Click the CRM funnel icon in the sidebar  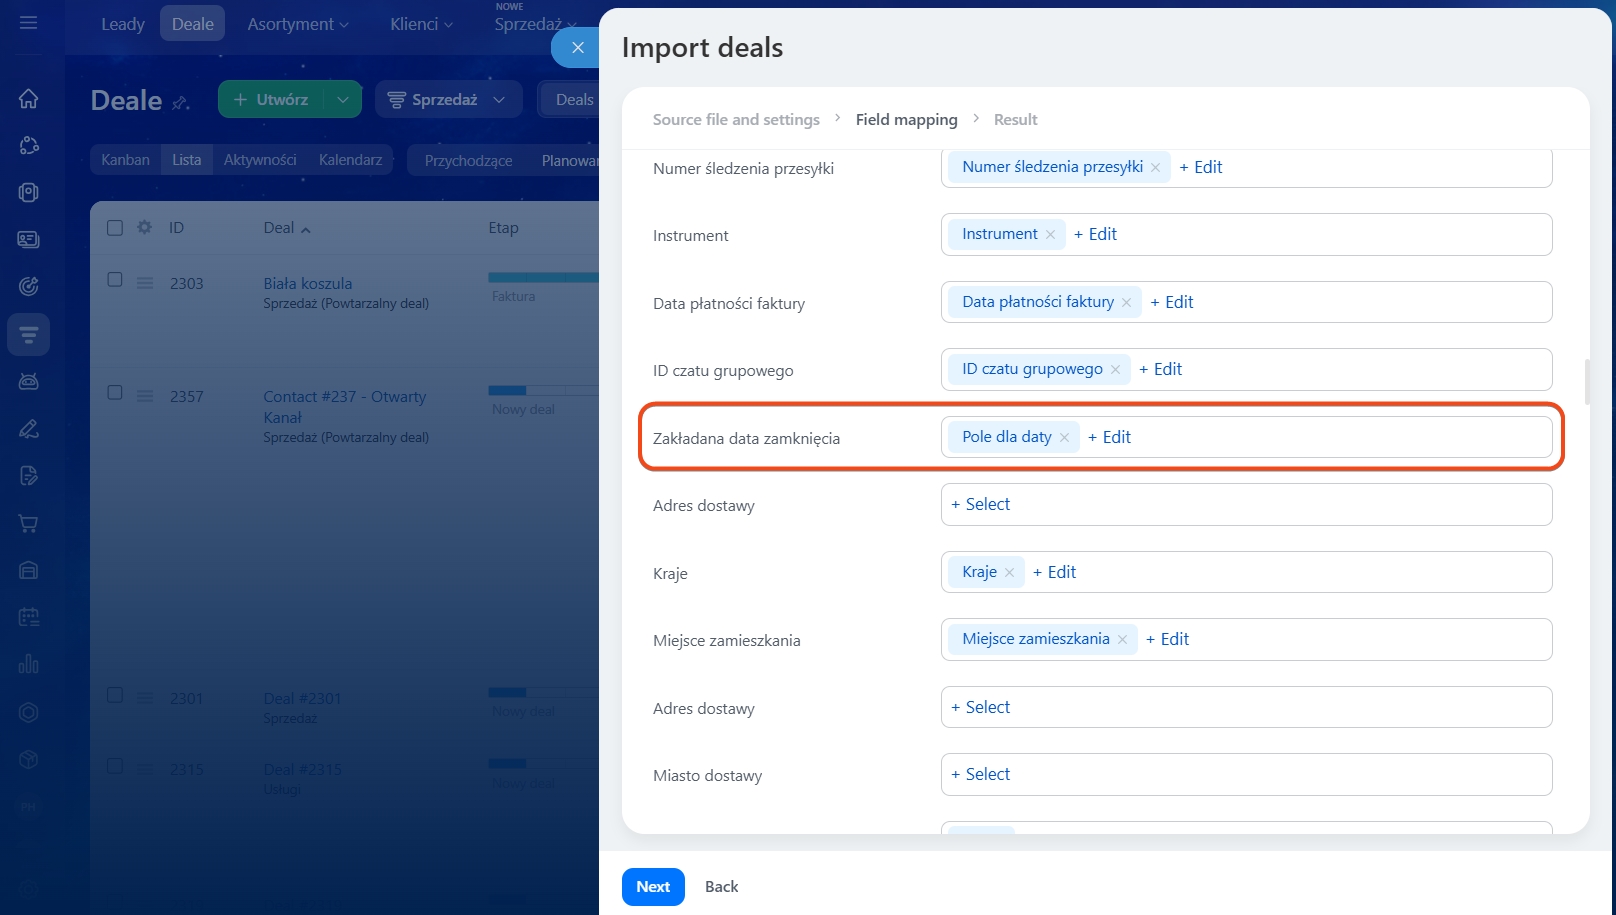click(x=28, y=334)
